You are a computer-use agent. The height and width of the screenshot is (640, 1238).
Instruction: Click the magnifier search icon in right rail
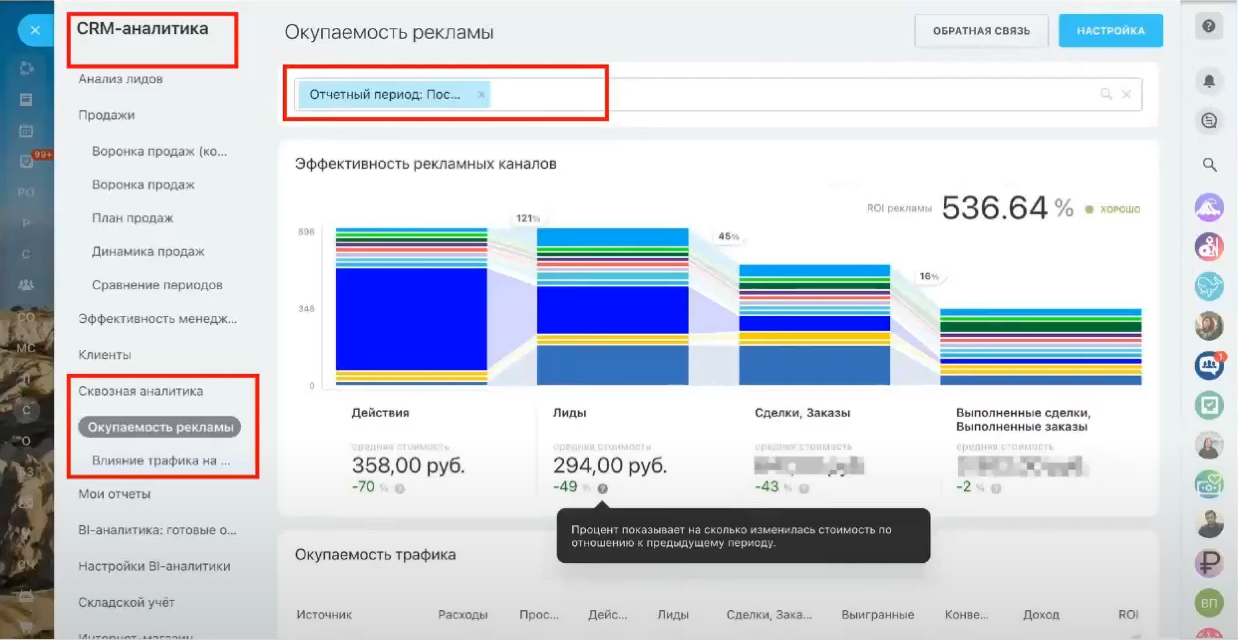coord(1209,165)
